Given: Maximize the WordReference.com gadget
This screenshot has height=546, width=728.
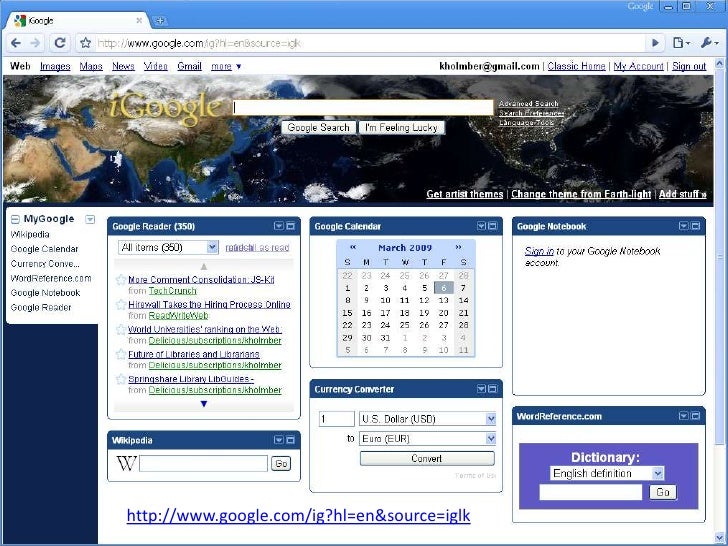Looking at the screenshot, I should tap(696, 416).
